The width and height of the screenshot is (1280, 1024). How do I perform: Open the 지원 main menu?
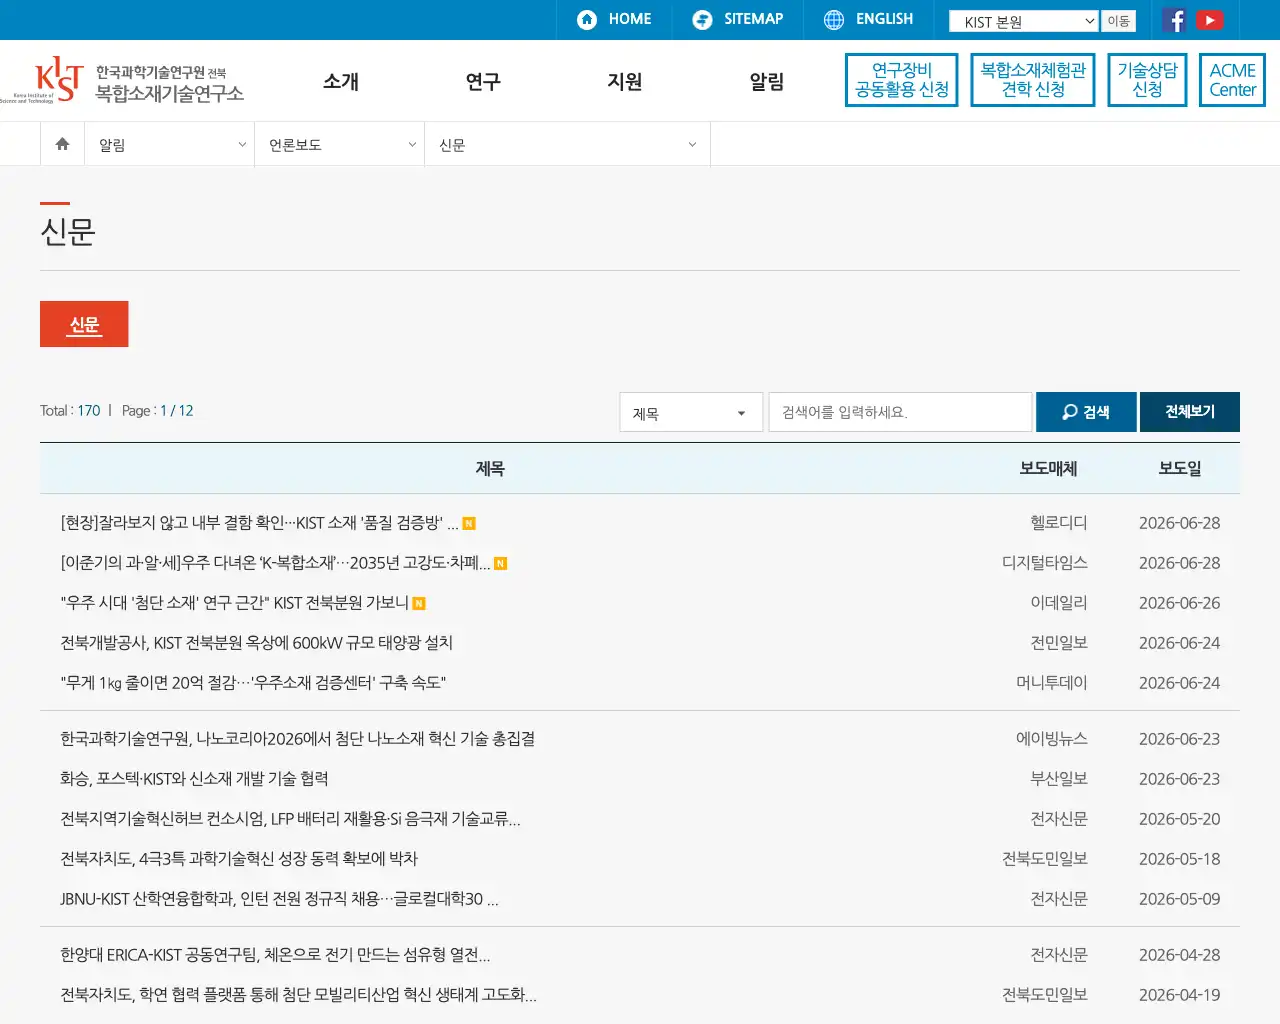pos(625,81)
